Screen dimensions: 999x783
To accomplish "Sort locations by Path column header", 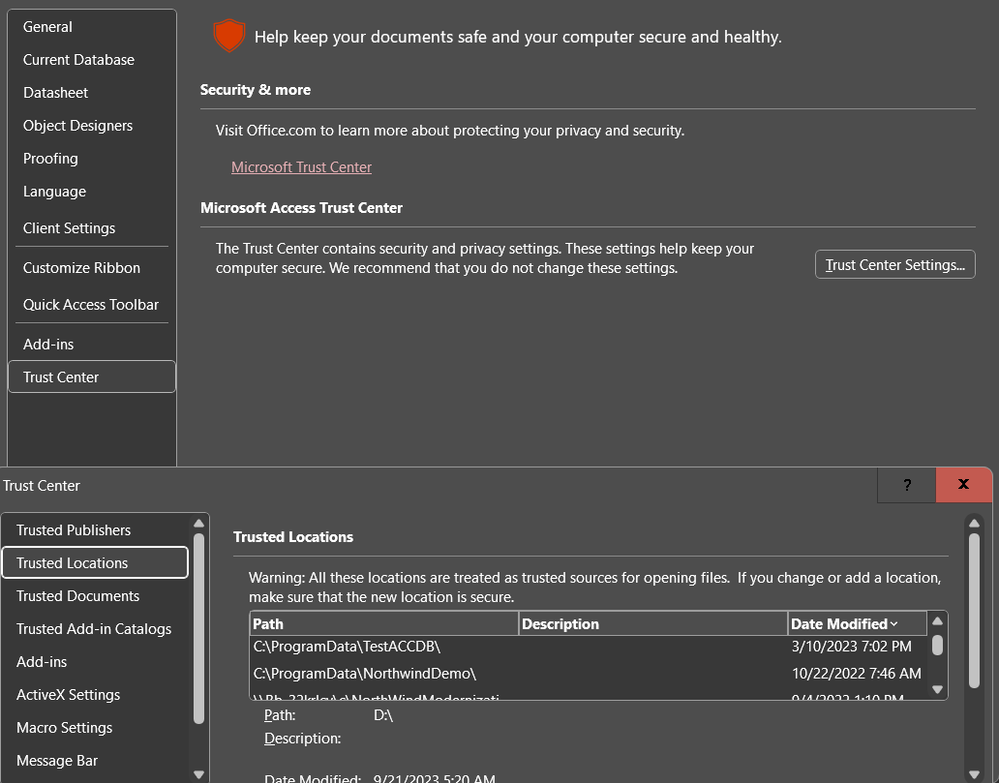I will click(x=384, y=624).
